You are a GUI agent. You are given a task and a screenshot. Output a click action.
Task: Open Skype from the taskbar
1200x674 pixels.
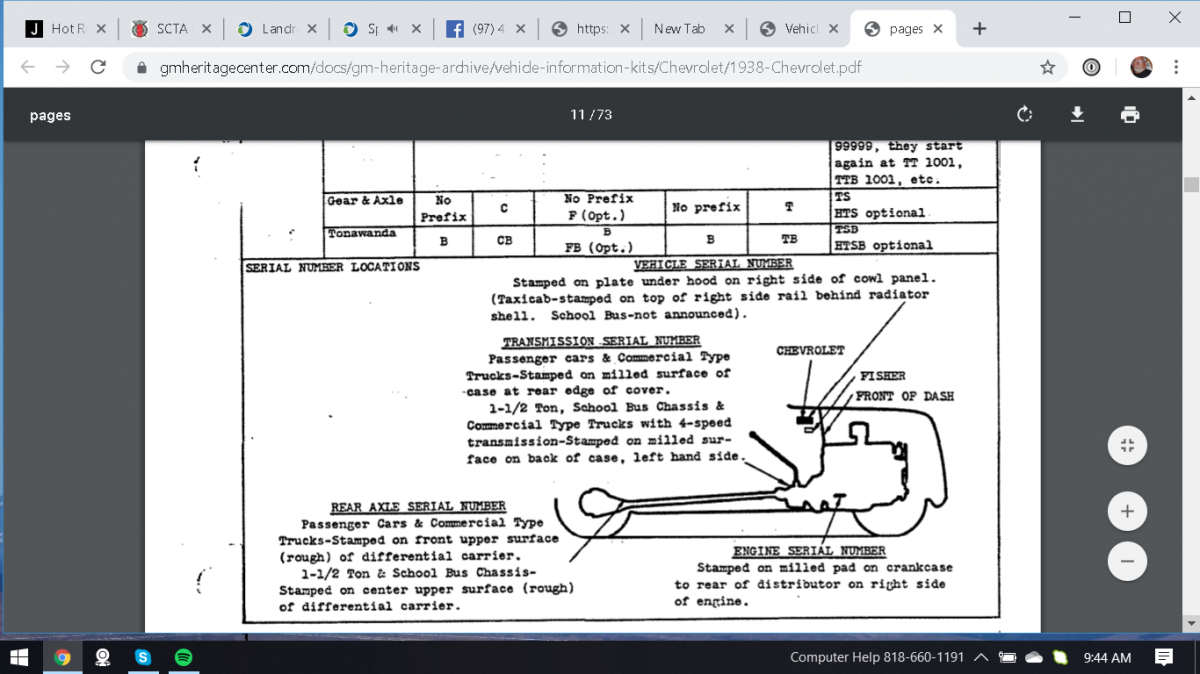[143, 657]
